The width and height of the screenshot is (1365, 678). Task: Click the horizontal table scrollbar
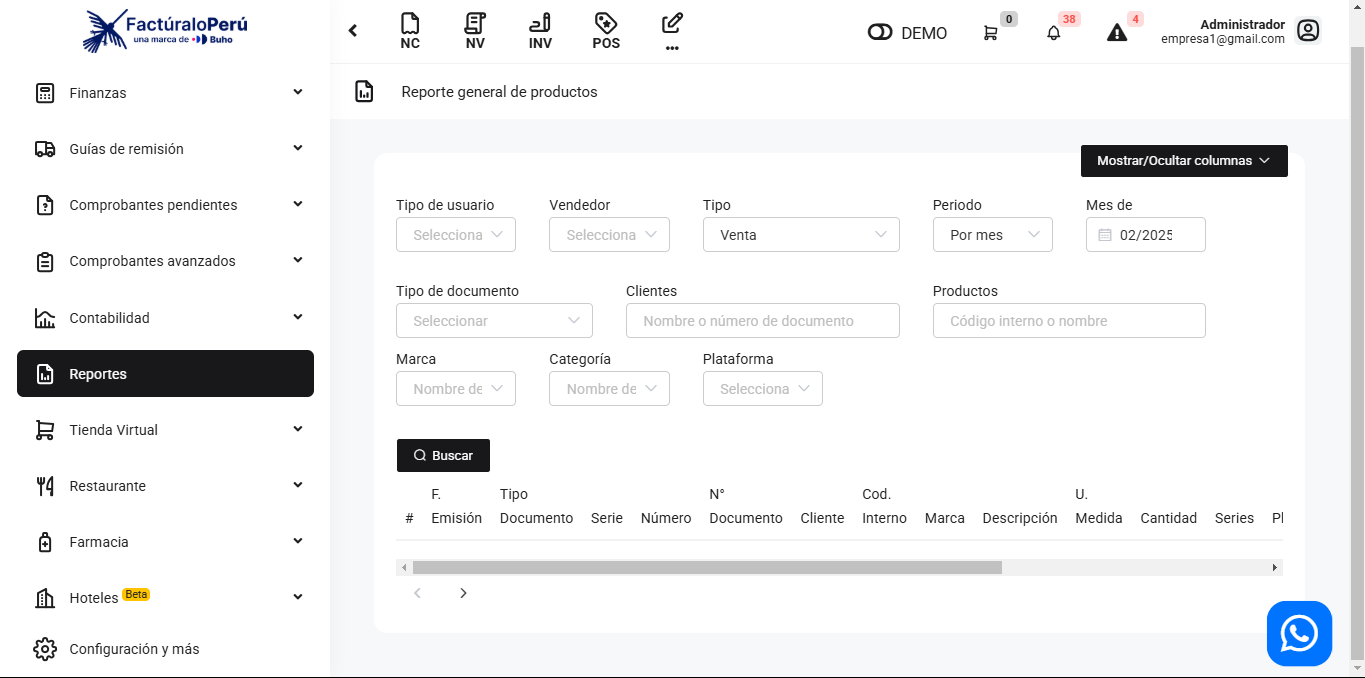coord(706,567)
